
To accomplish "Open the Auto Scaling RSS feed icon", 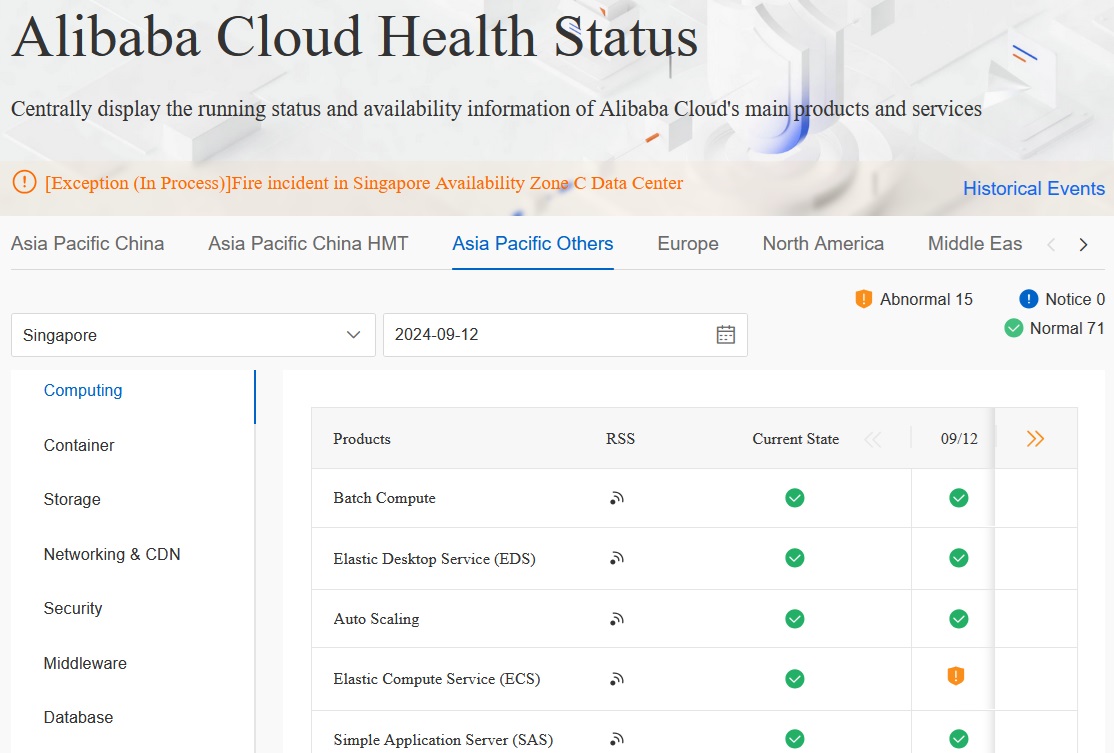I will [617, 619].
